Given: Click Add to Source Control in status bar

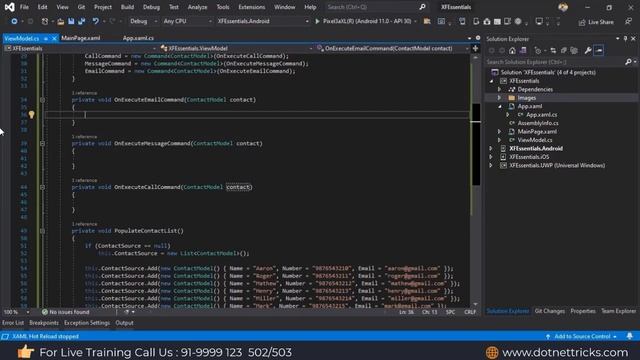Looking at the screenshot, I should tap(582, 336).
